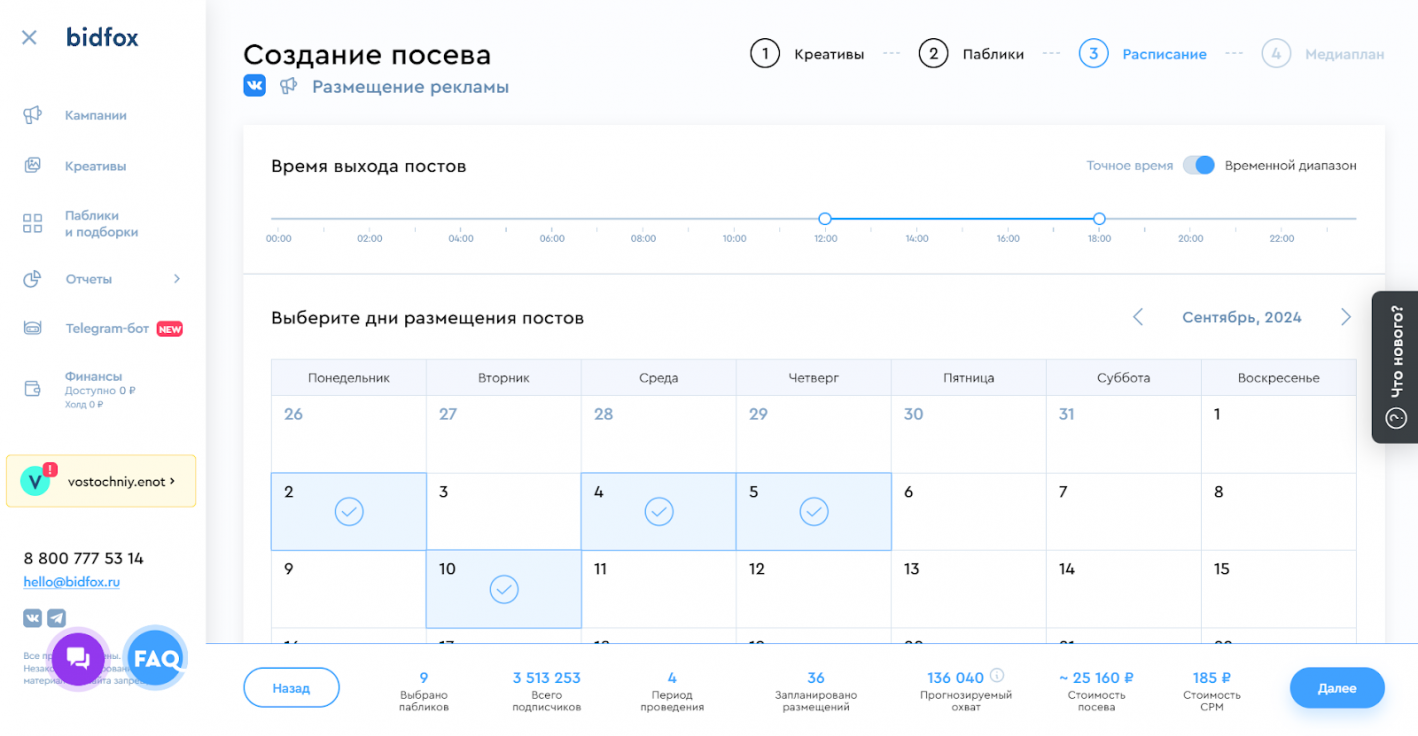The height and width of the screenshot is (736, 1418).
Task: Click the Сентябрь, 2024 month label
Action: click(1242, 317)
